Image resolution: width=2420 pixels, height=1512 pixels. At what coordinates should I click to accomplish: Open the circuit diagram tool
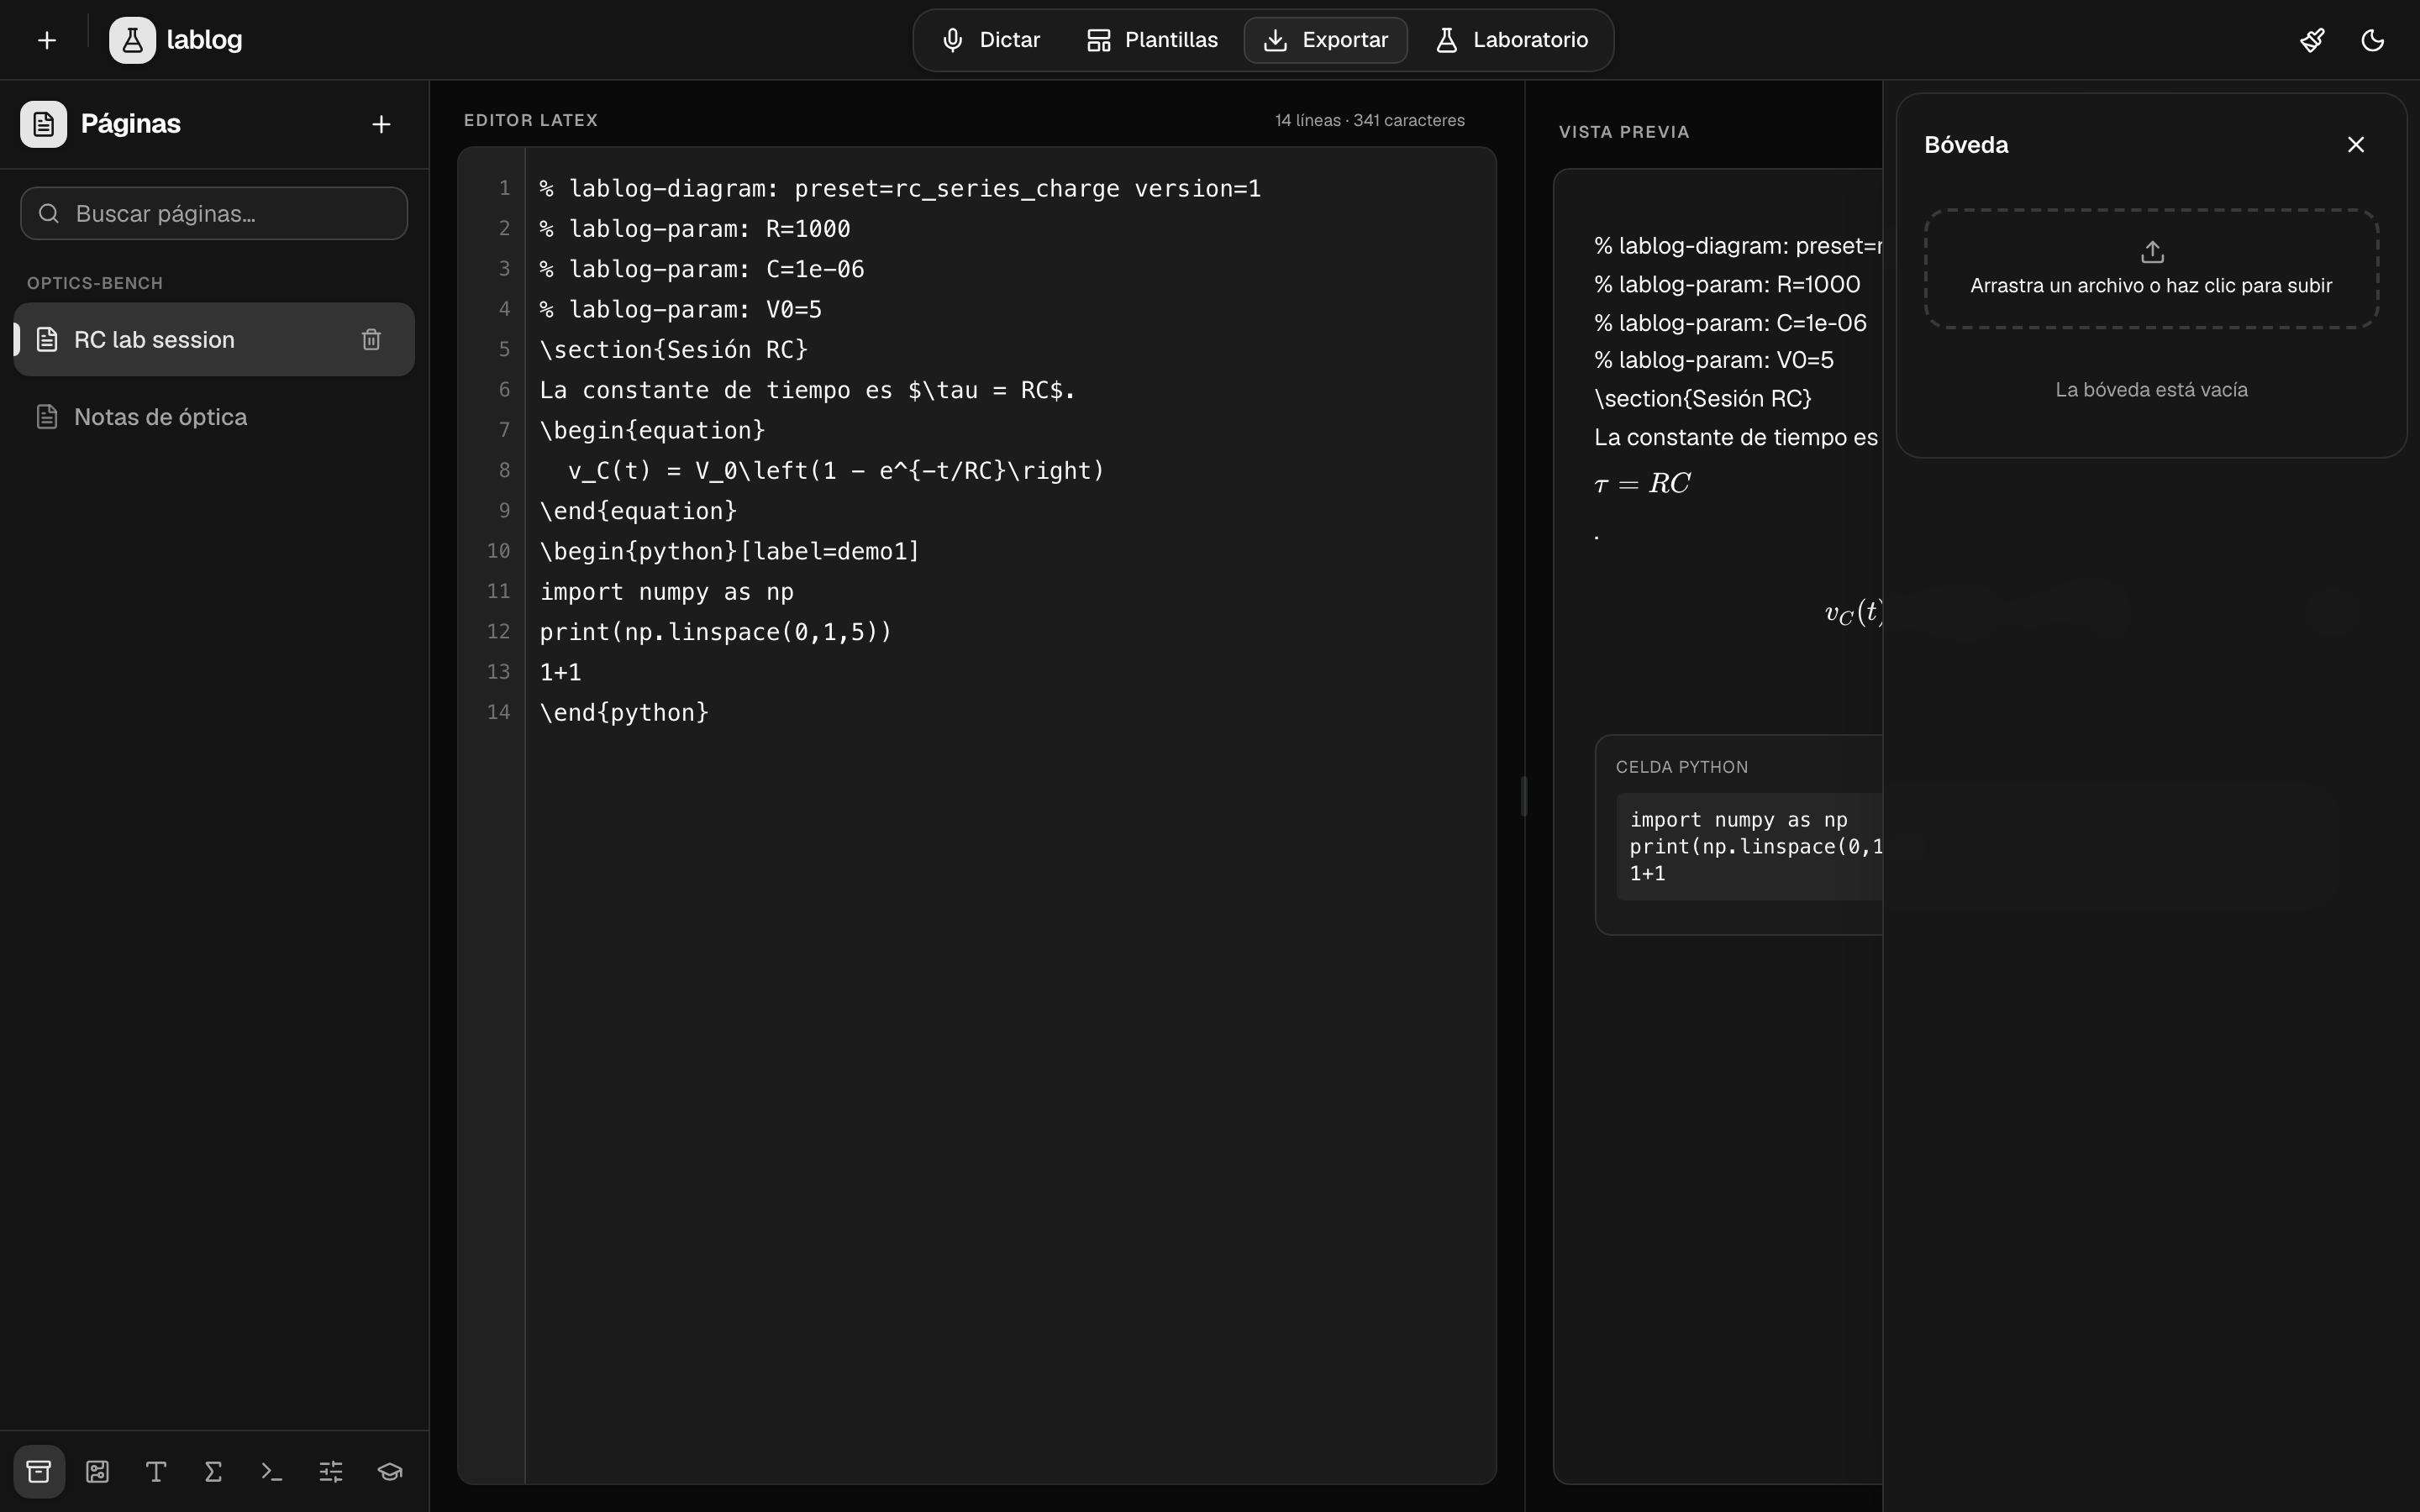pyautogui.click(x=97, y=1471)
